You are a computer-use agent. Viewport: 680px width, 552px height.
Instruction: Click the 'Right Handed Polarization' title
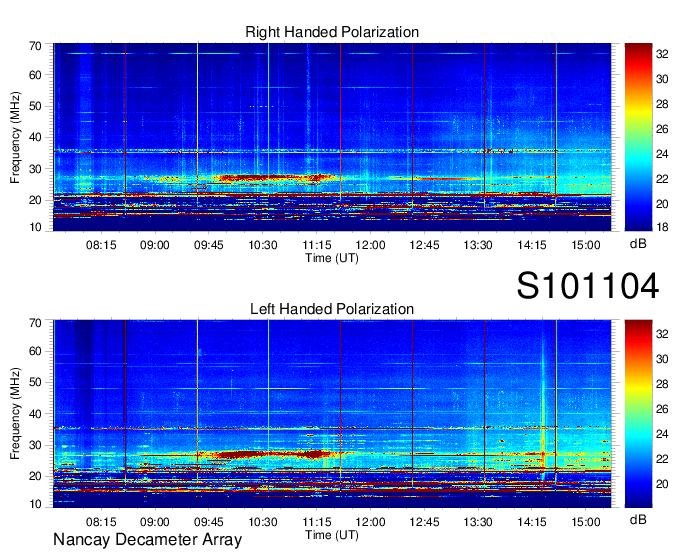(x=332, y=32)
